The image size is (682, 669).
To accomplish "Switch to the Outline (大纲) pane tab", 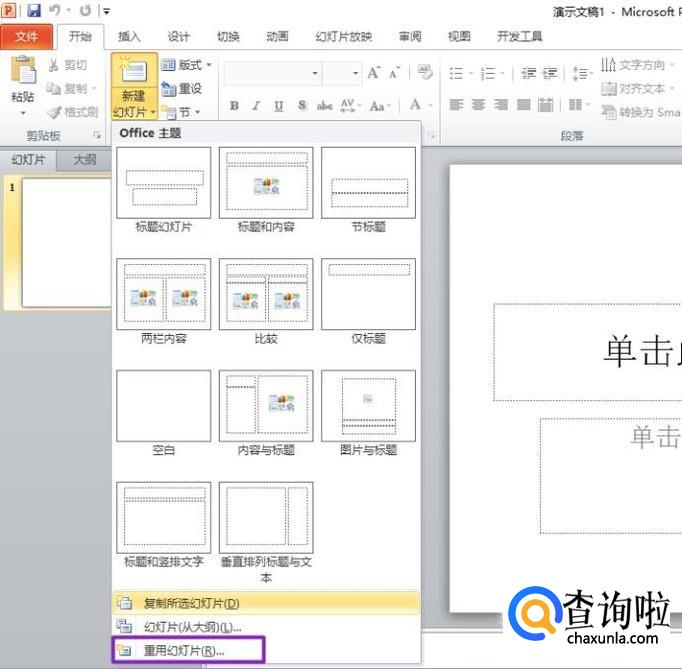I will point(84,160).
